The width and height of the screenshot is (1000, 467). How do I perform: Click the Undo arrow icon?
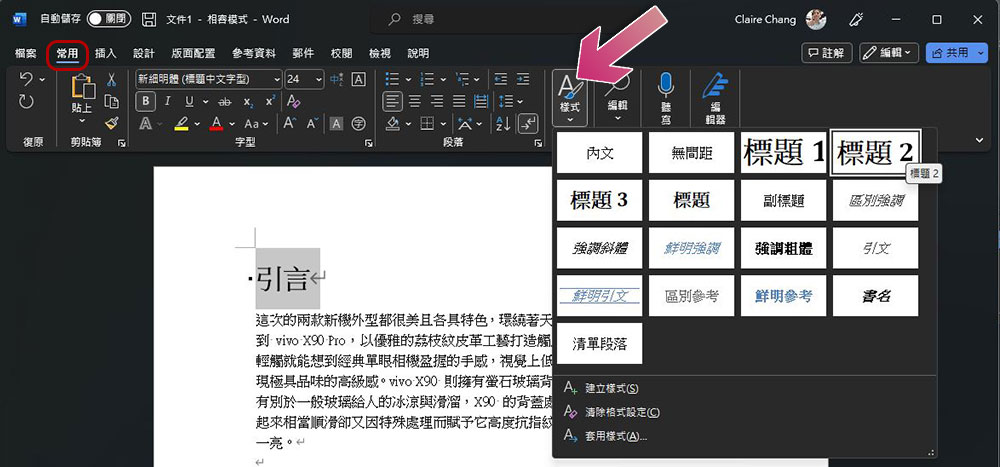[27, 79]
